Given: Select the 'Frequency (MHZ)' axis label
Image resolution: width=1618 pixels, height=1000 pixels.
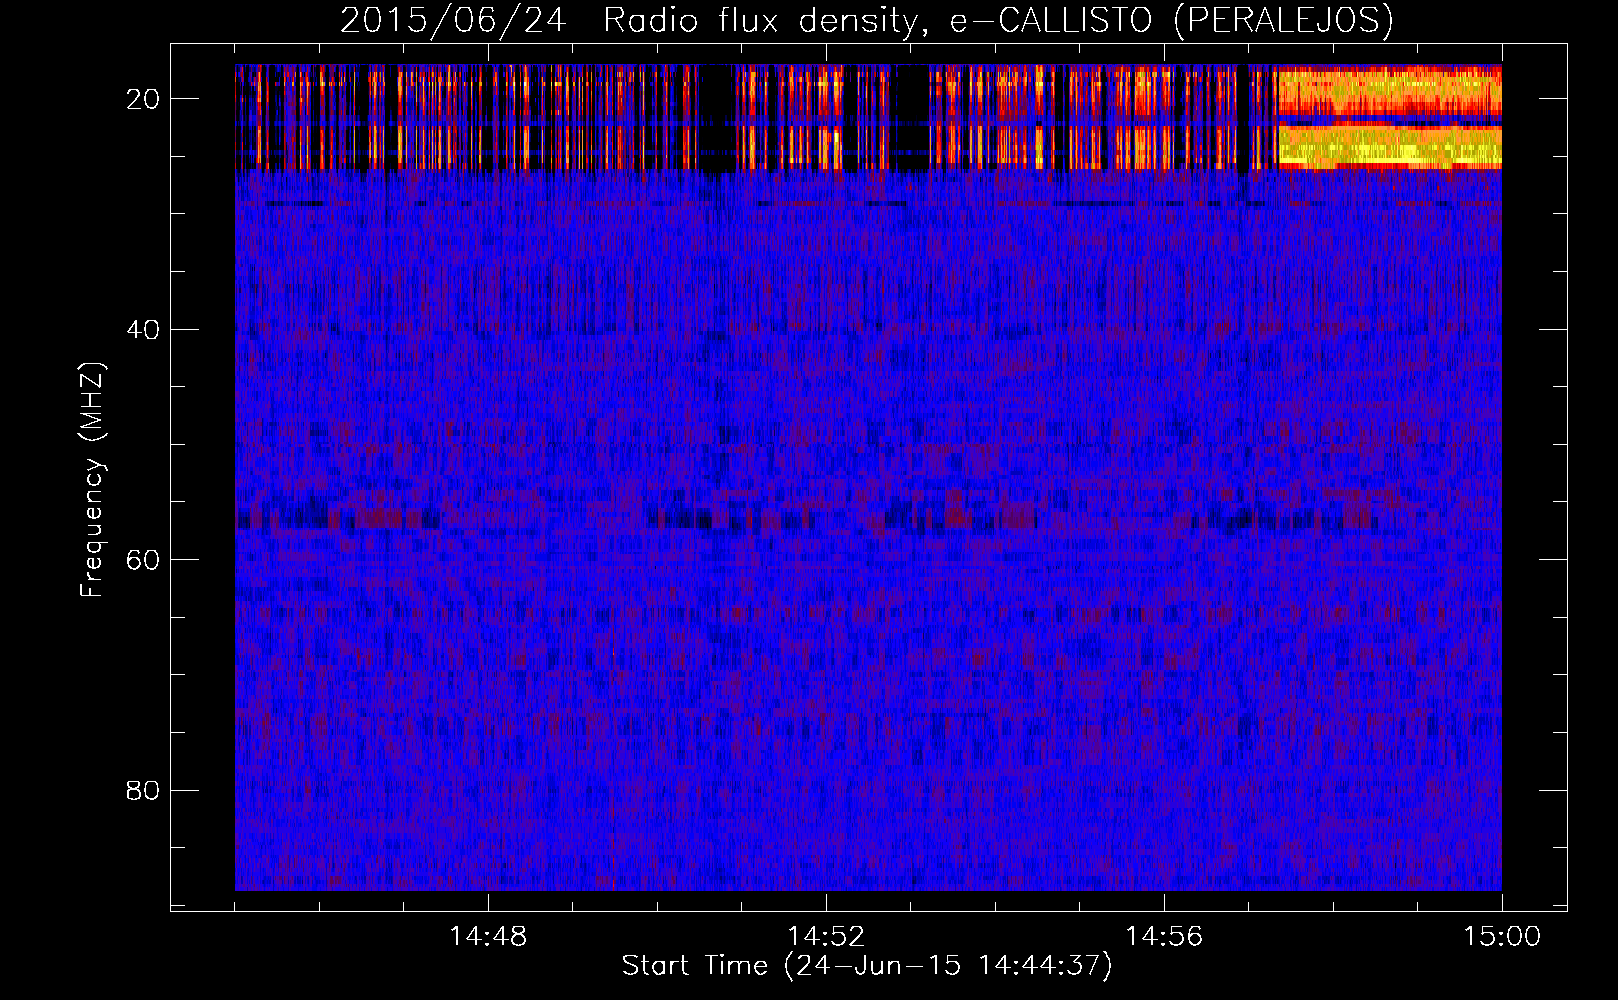Looking at the screenshot, I should pyautogui.click(x=92, y=480).
